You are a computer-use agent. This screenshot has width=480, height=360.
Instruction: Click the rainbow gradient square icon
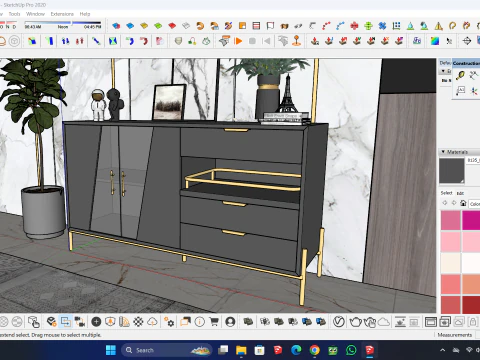[435, 41]
